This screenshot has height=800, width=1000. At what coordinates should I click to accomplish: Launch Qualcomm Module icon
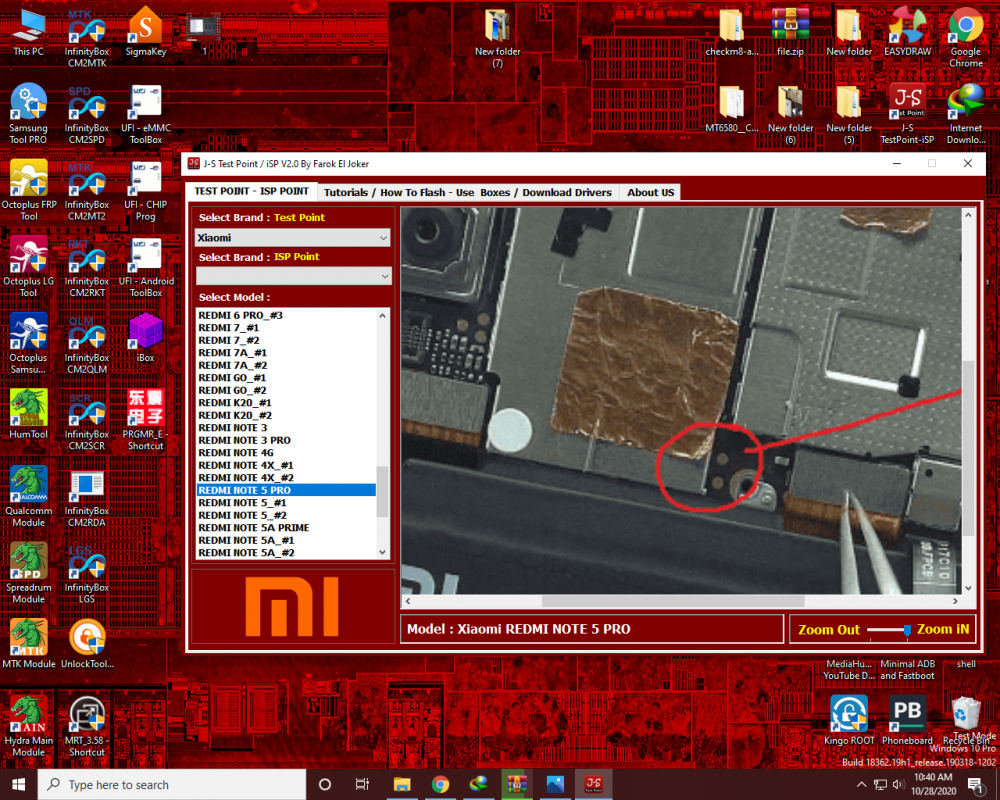pos(28,498)
